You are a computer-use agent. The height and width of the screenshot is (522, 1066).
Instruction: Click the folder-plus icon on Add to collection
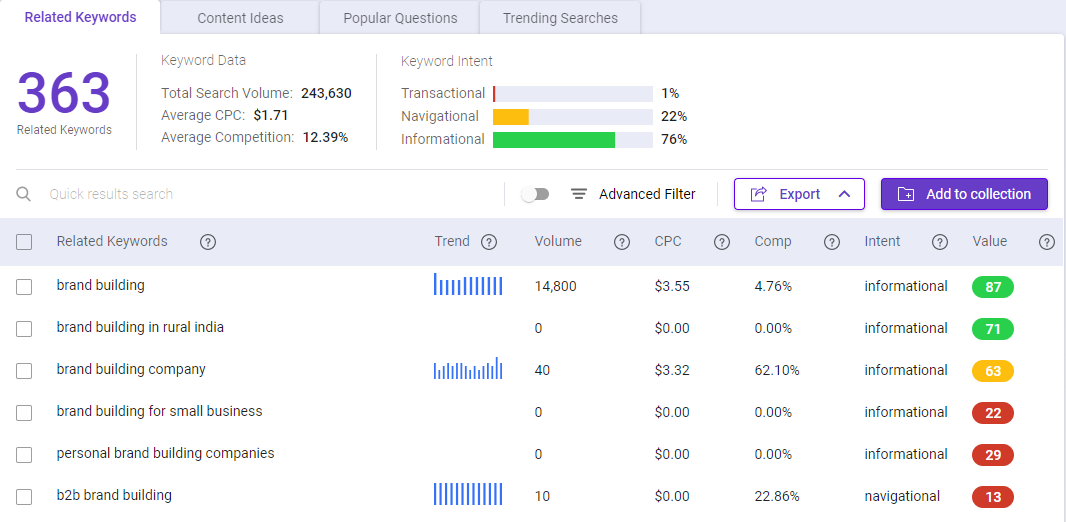(906, 194)
